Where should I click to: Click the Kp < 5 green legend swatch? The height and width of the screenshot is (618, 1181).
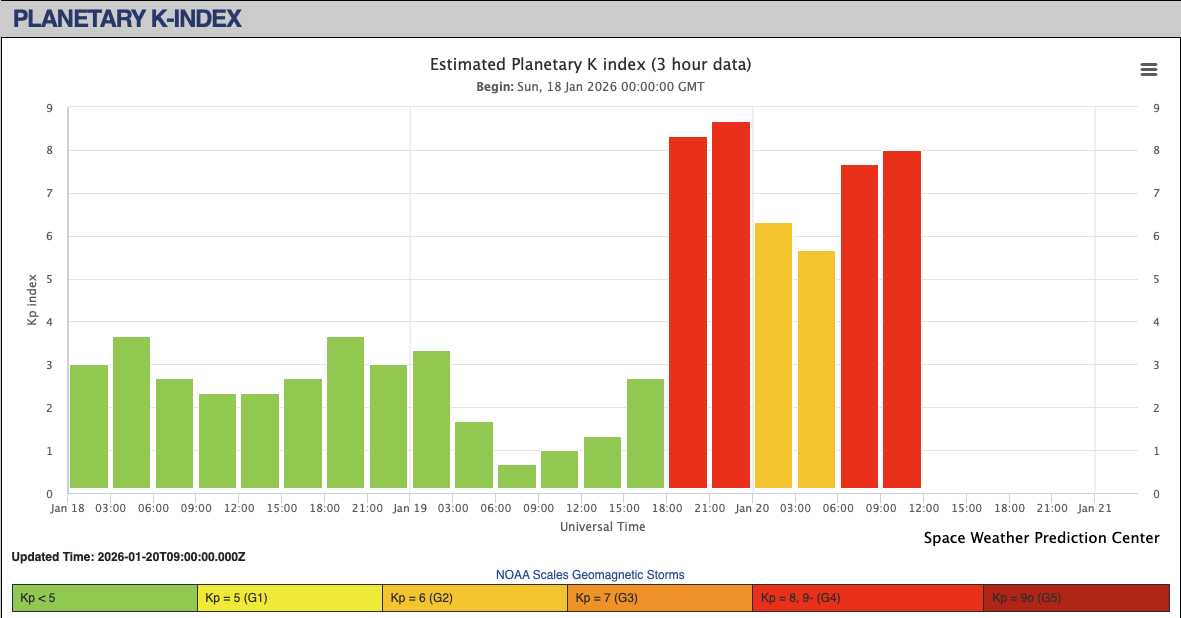[105, 598]
